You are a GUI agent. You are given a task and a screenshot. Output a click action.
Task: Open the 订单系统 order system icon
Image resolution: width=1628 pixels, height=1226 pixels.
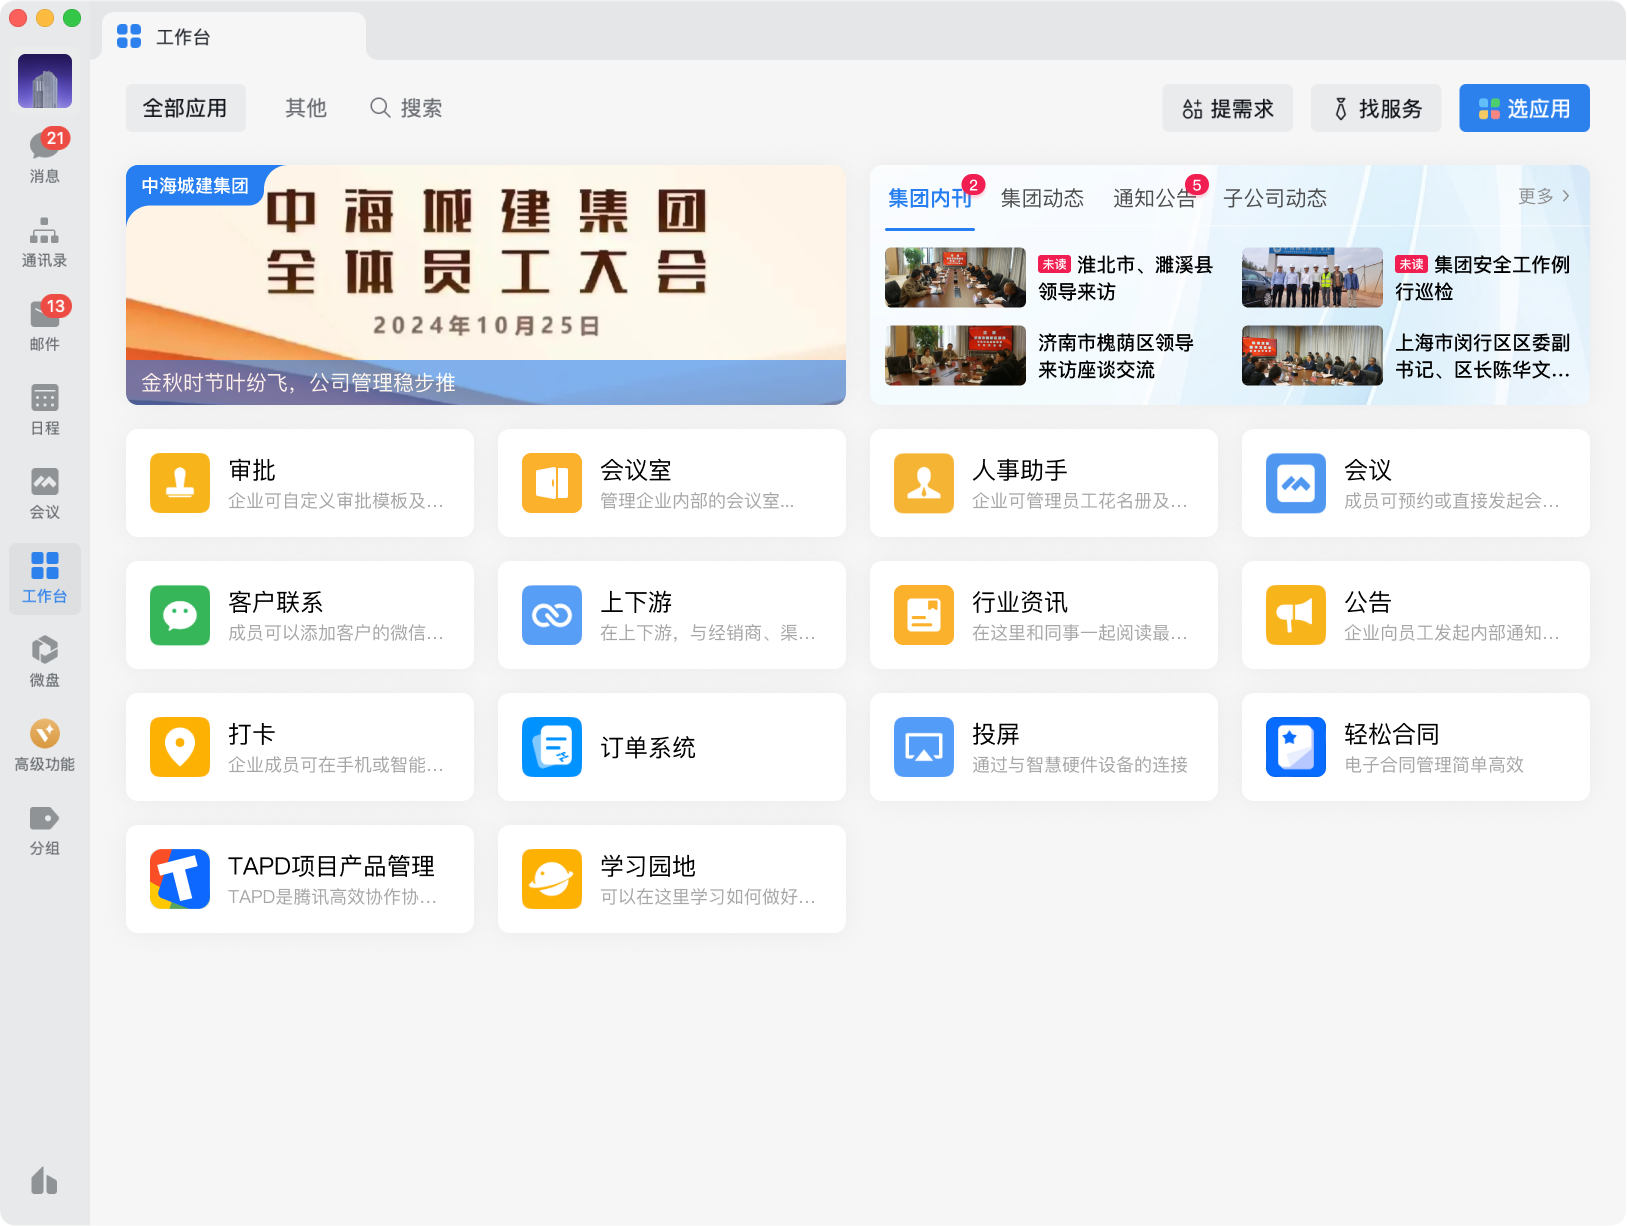click(552, 747)
